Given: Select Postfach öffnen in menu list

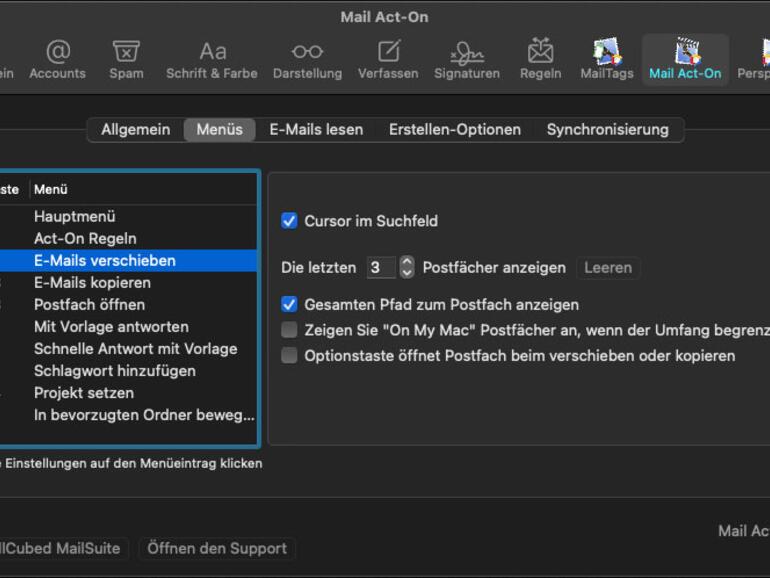Looking at the screenshot, I should click(x=89, y=304).
